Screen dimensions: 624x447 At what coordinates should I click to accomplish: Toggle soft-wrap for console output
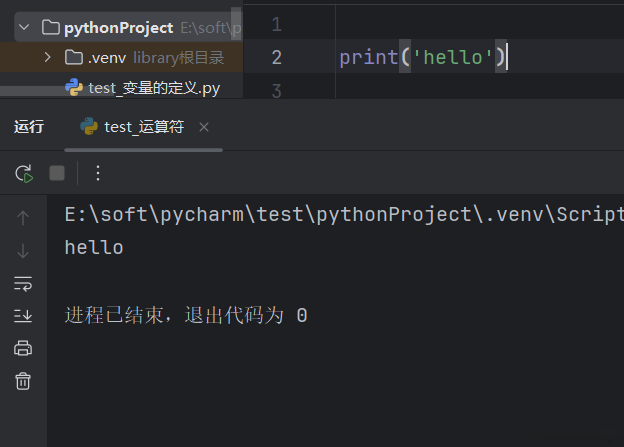23,284
